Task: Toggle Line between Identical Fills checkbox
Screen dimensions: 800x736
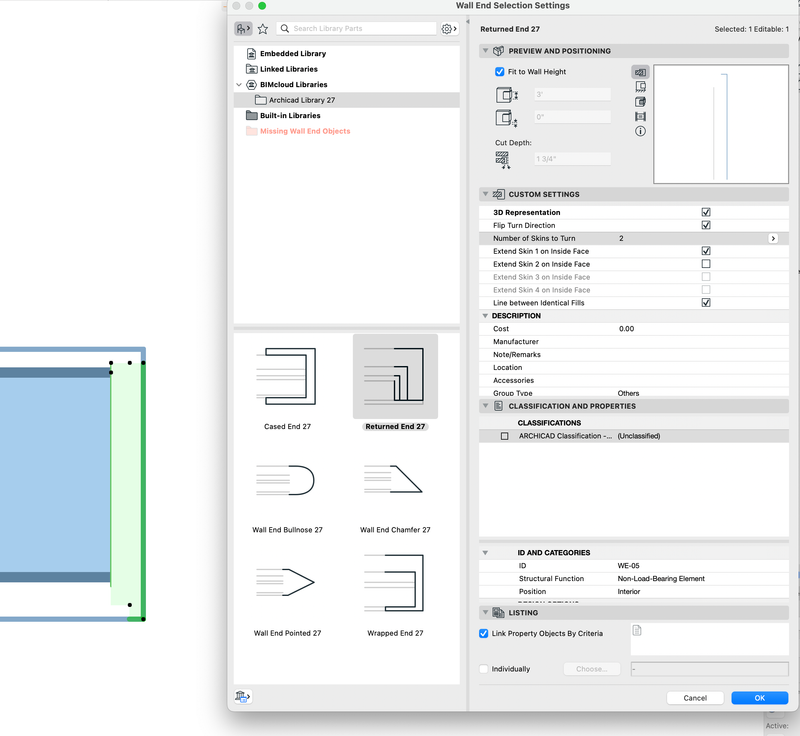Action: coord(706,302)
